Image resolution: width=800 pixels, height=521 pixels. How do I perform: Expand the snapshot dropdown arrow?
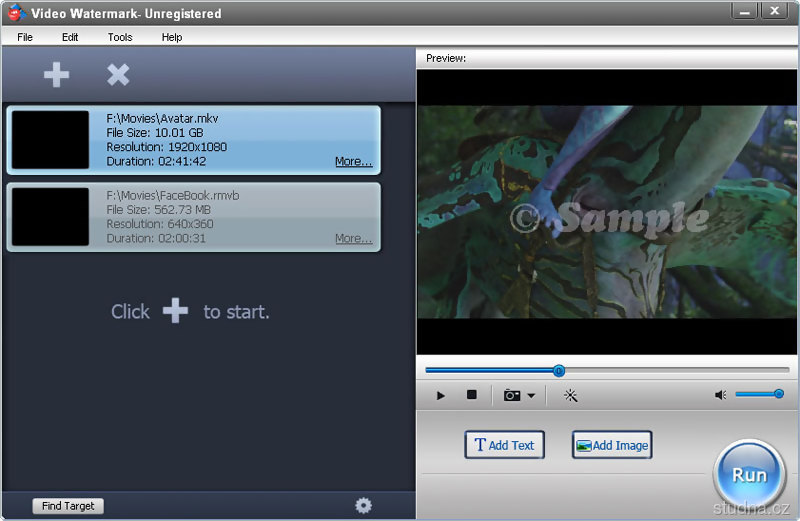[531, 395]
